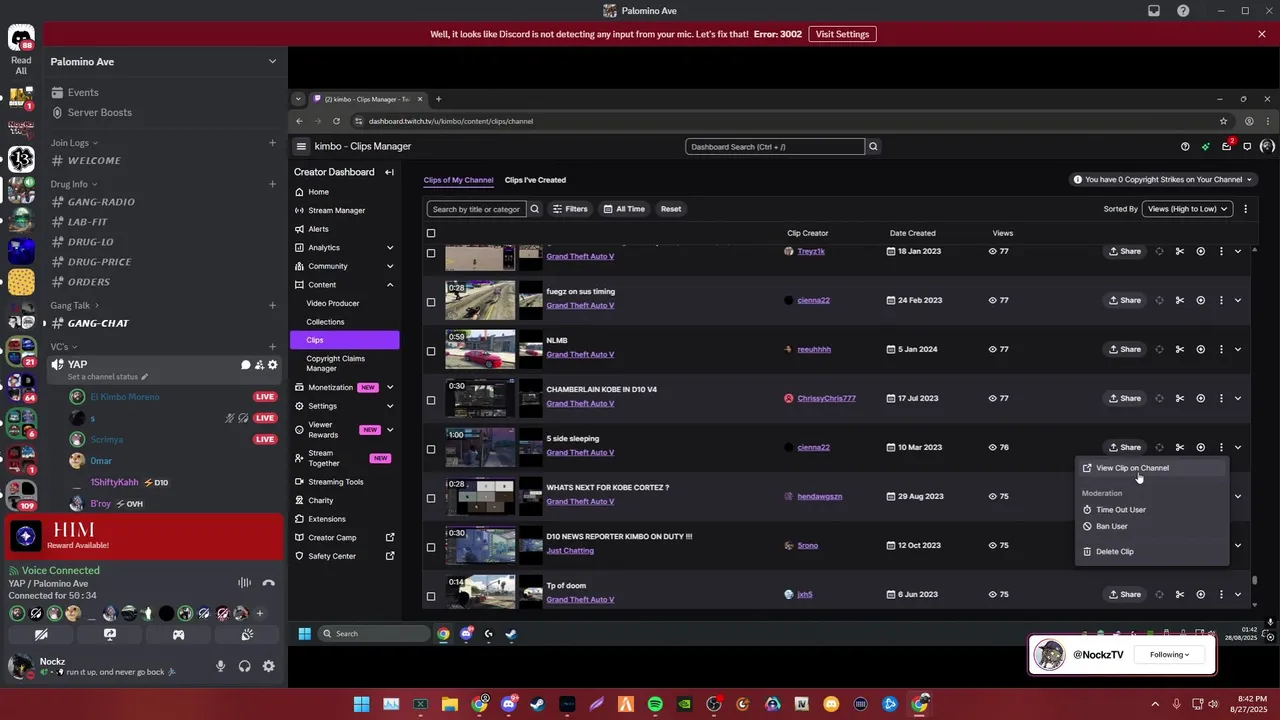Check the box for fuegz on sus timing clip
The image size is (1280, 720).
(431, 302)
